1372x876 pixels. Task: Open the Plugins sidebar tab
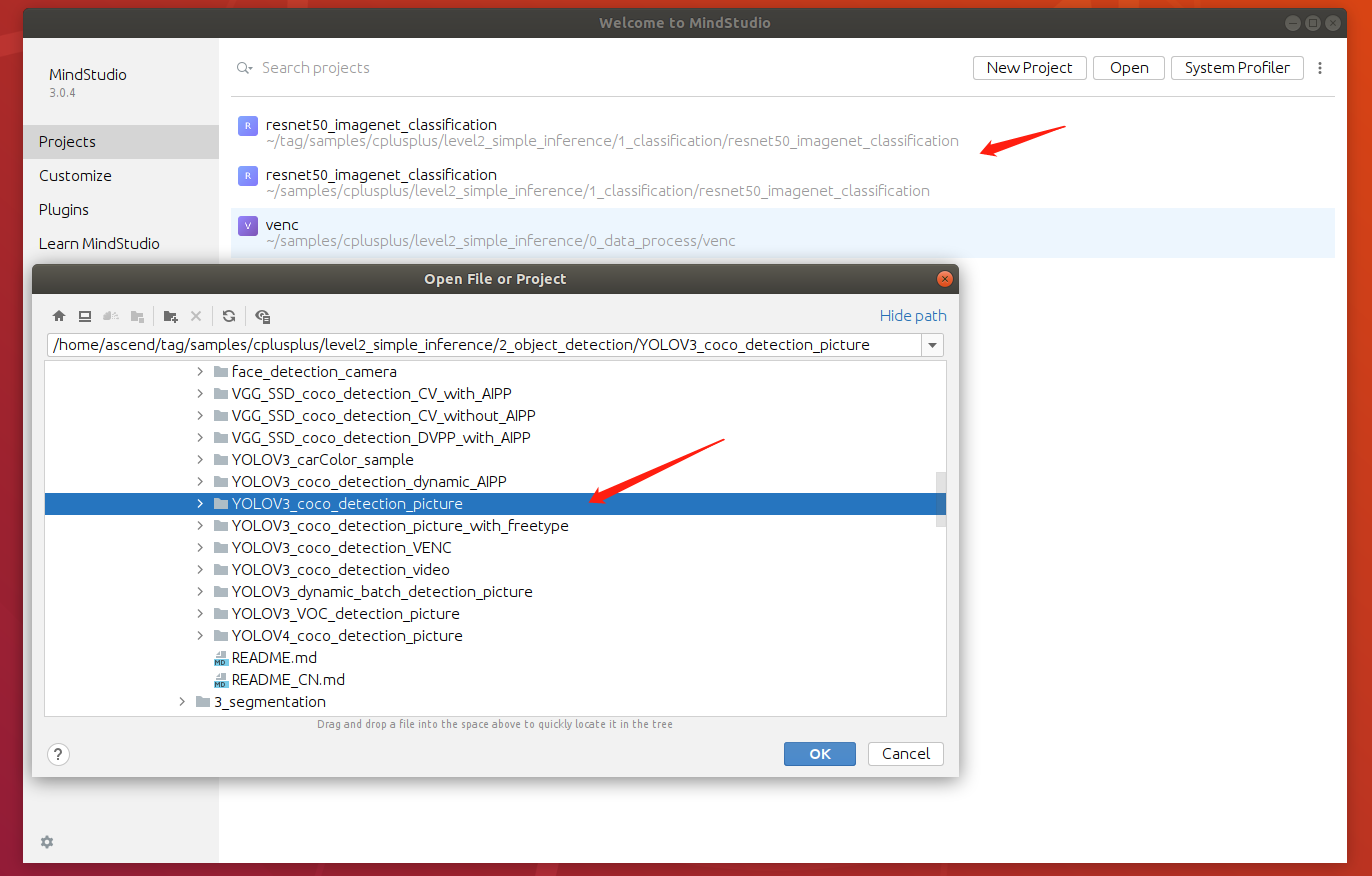pos(121,210)
